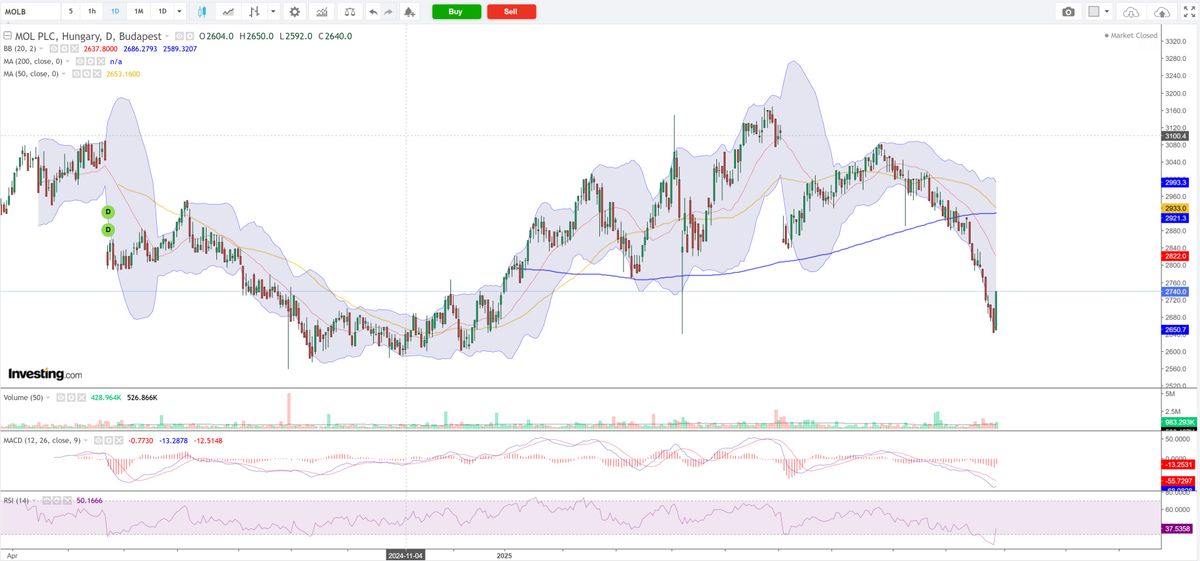Select the 1h interval

click(x=92, y=11)
